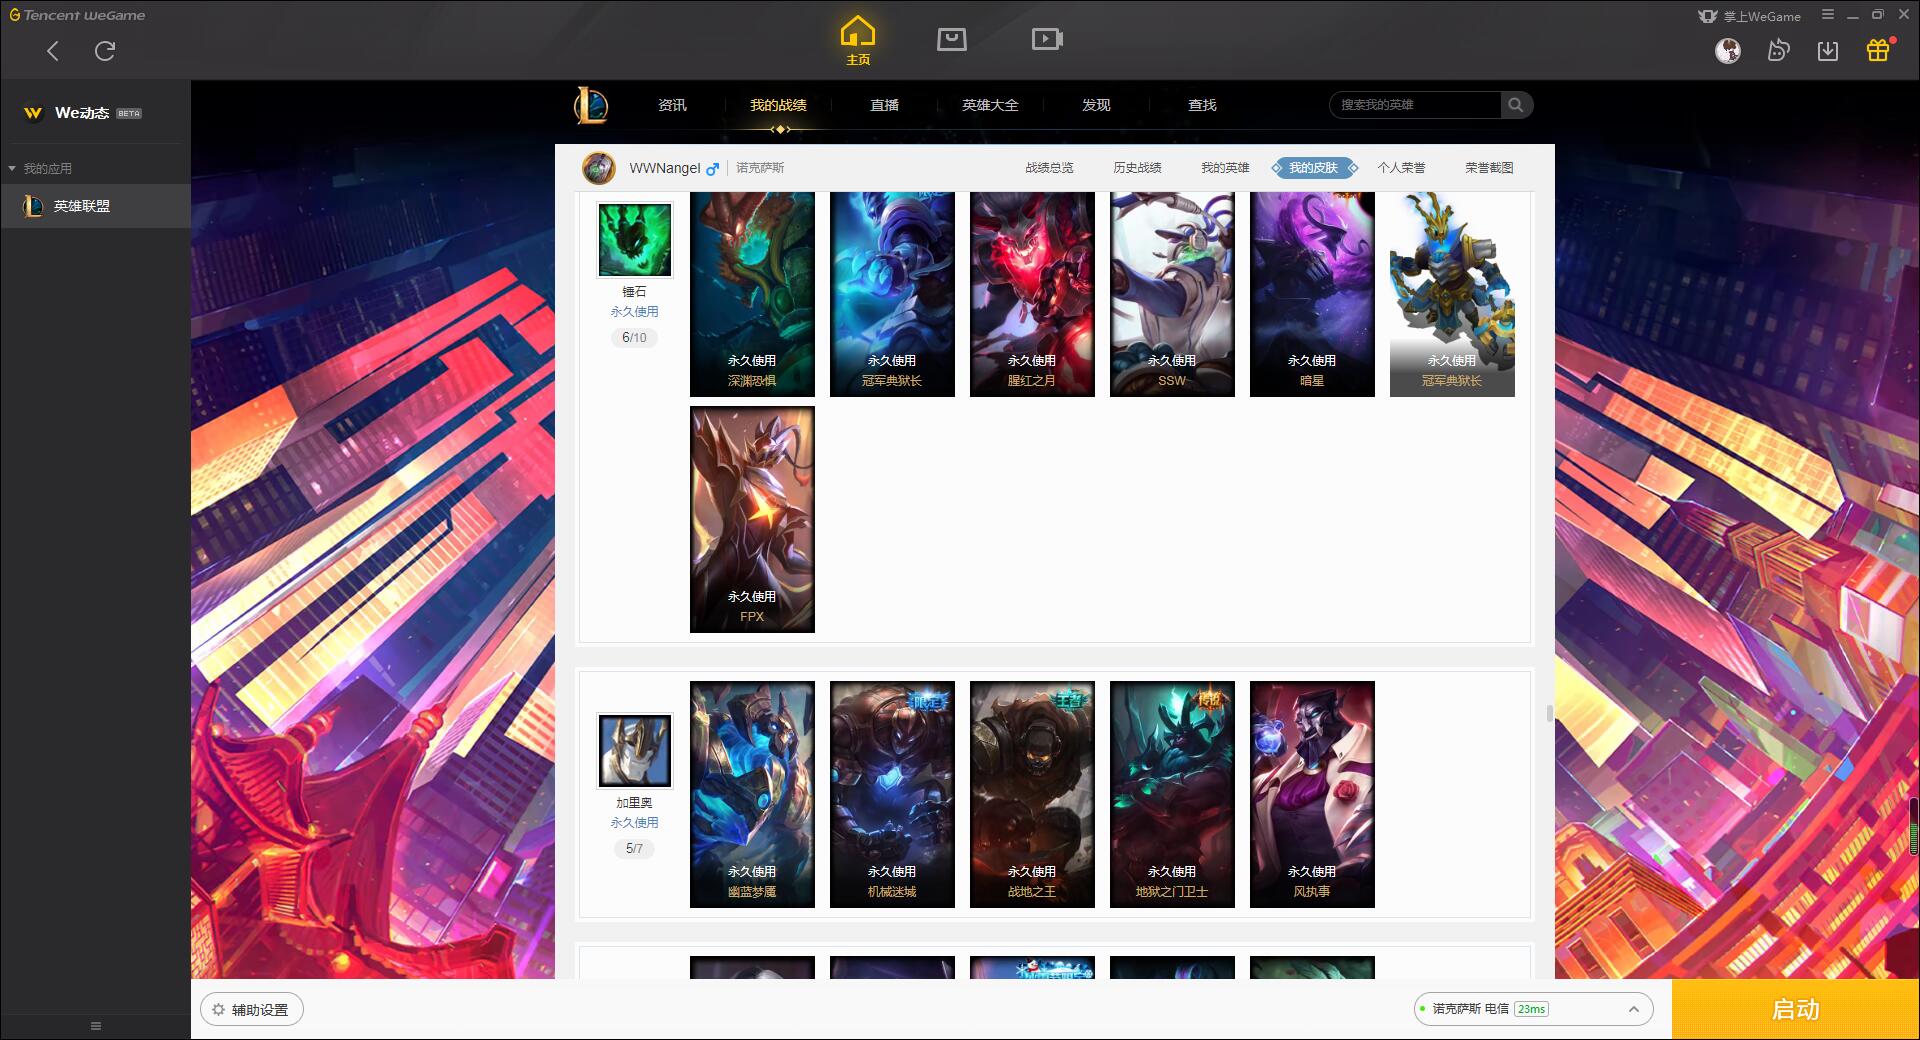Click the 启动 launch button
Viewport: 1920px width, 1040px height.
point(1795,1009)
